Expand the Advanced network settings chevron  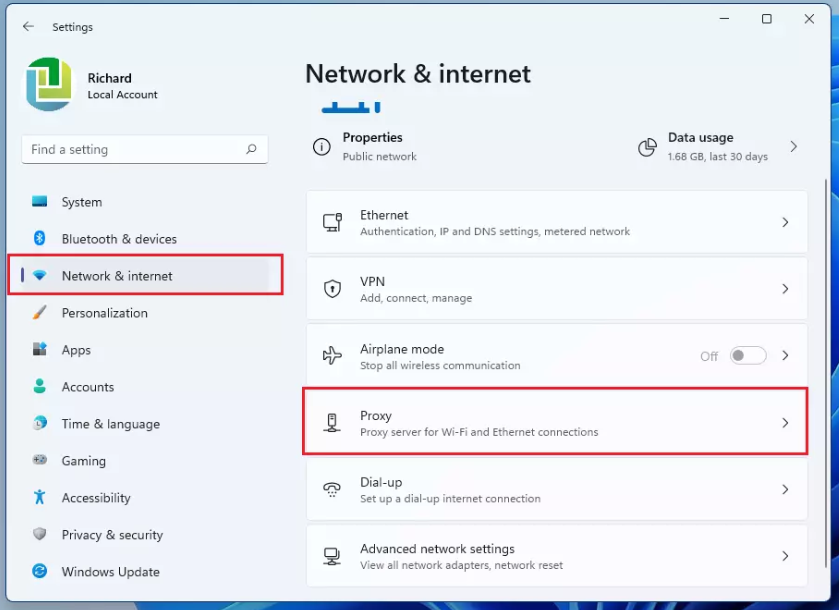785,556
